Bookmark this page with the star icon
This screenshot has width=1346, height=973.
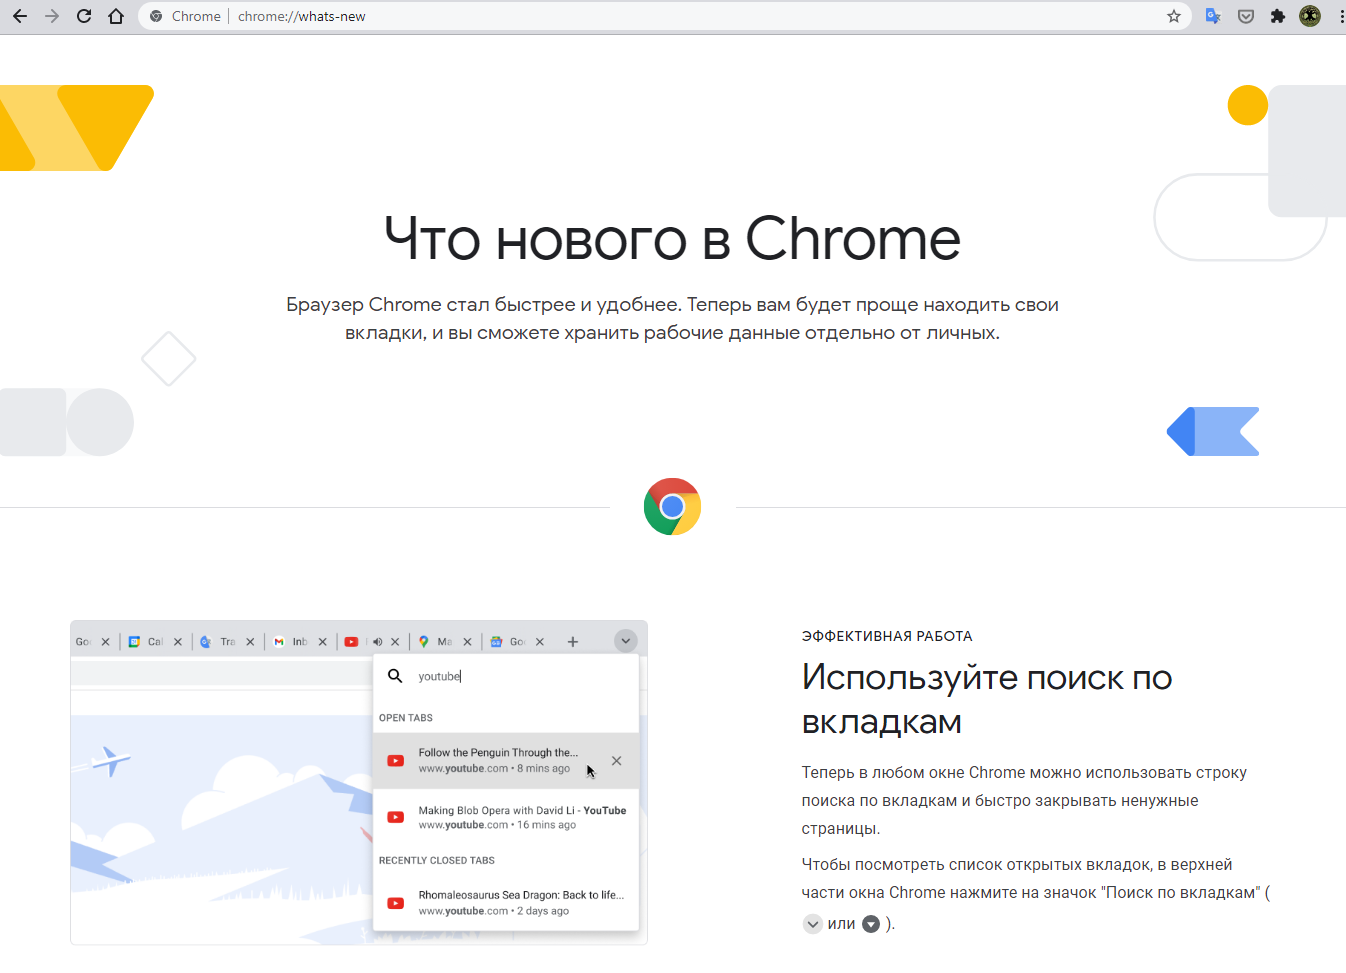pos(1174,16)
